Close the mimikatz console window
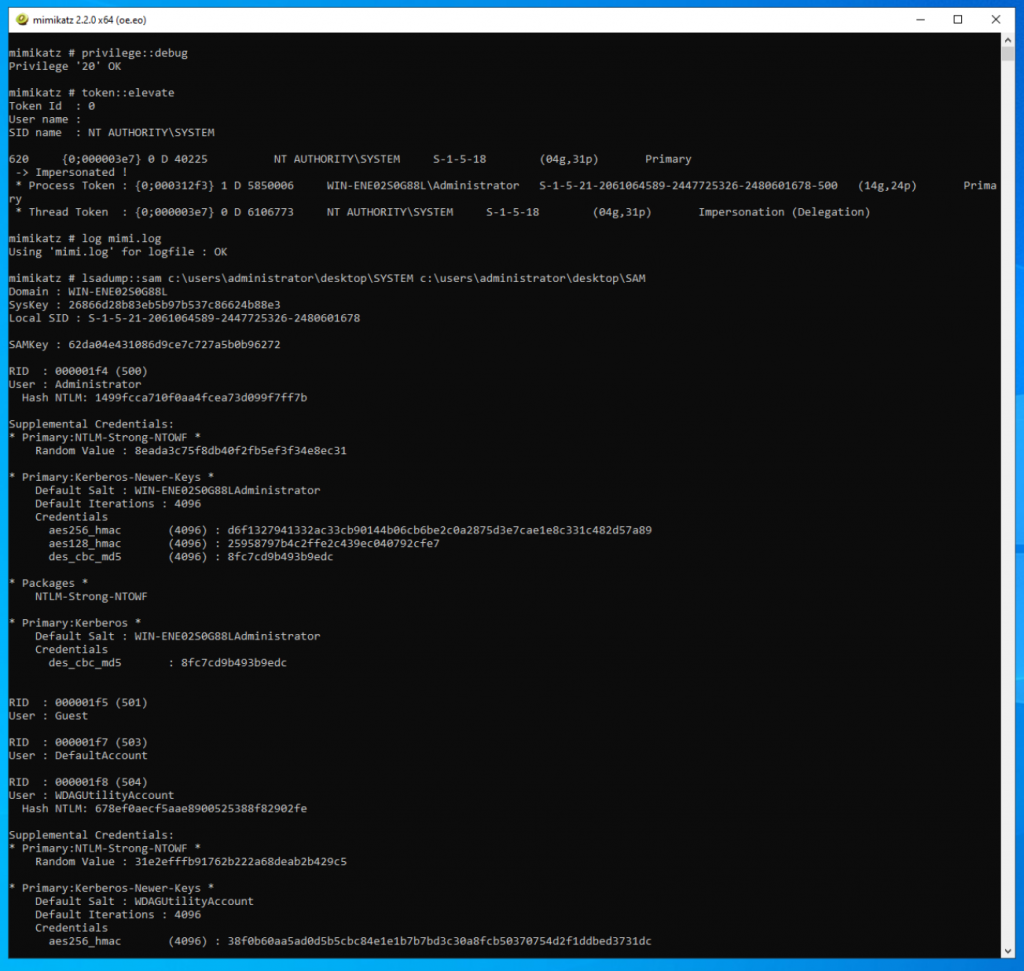The width and height of the screenshot is (1024, 971). tap(995, 20)
